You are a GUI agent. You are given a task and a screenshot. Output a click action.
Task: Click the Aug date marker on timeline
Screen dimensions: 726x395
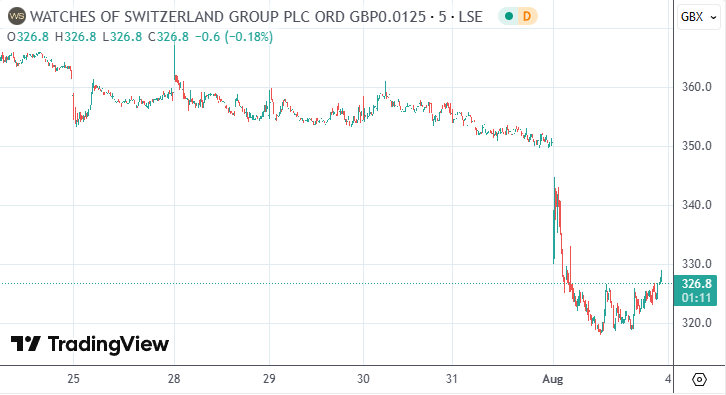click(x=553, y=379)
